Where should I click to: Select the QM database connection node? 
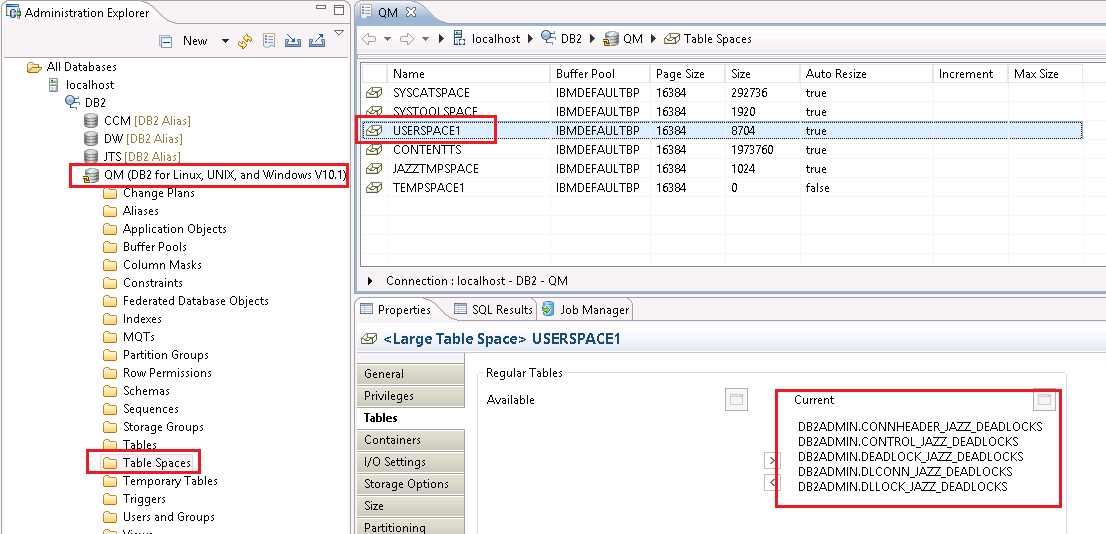216,175
